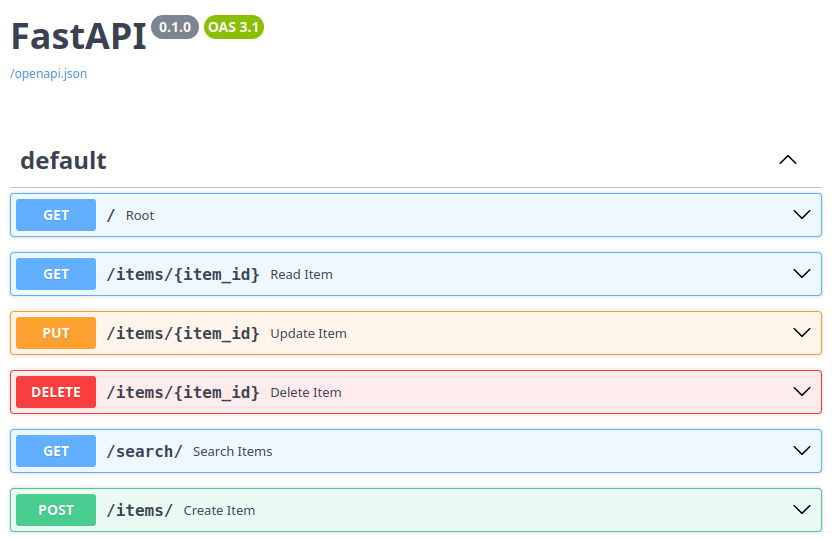Click the /items/{item_id} path for Delete Item
Image resolution: width=834 pixels, height=538 pixels.
[x=183, y=393]
